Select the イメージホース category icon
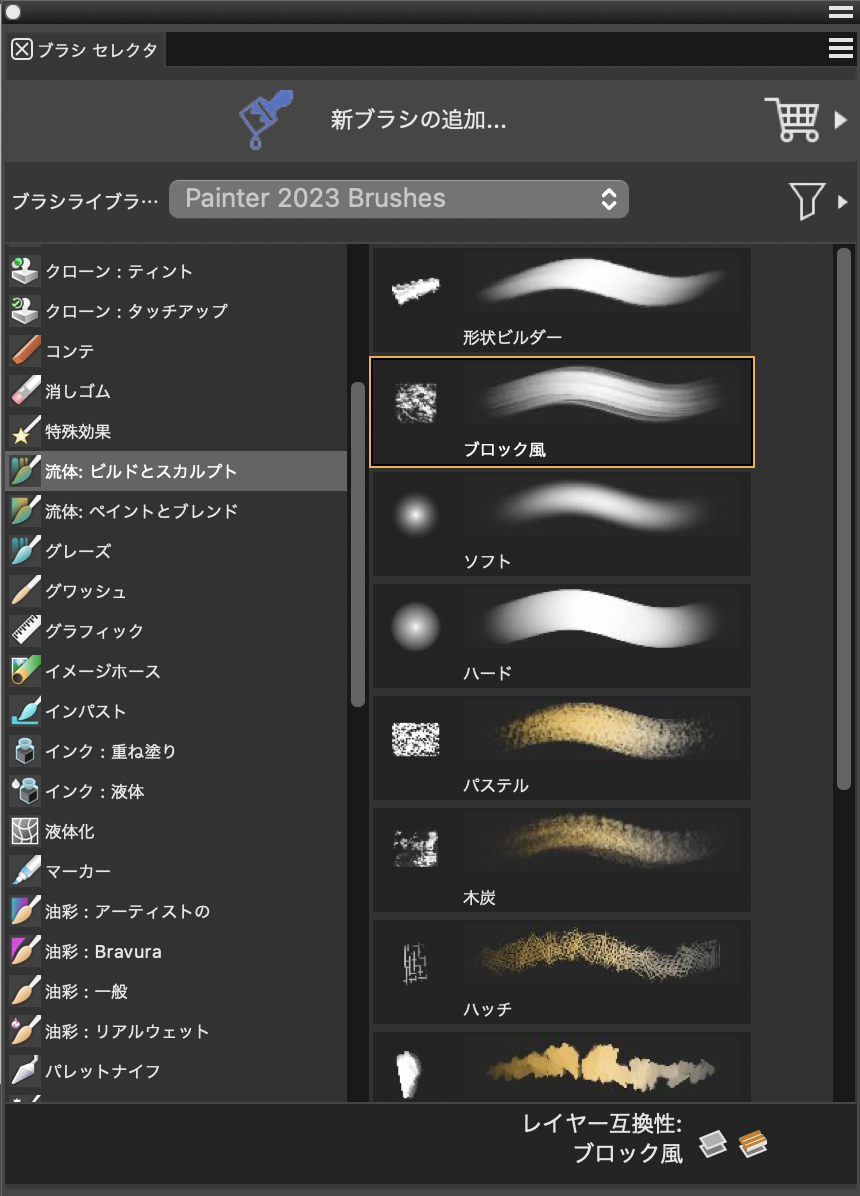 (25, 671)
